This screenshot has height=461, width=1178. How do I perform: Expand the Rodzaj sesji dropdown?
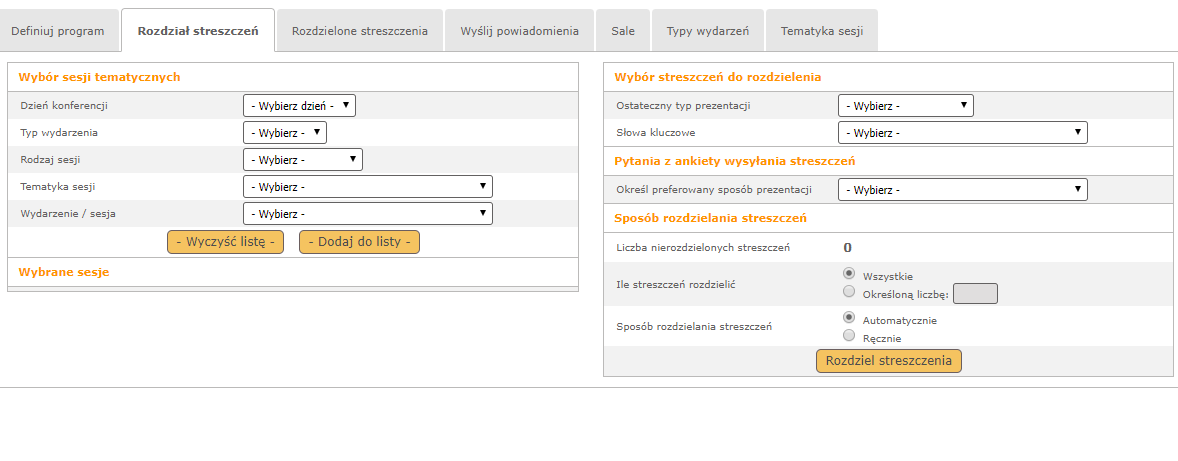(303, 160)
